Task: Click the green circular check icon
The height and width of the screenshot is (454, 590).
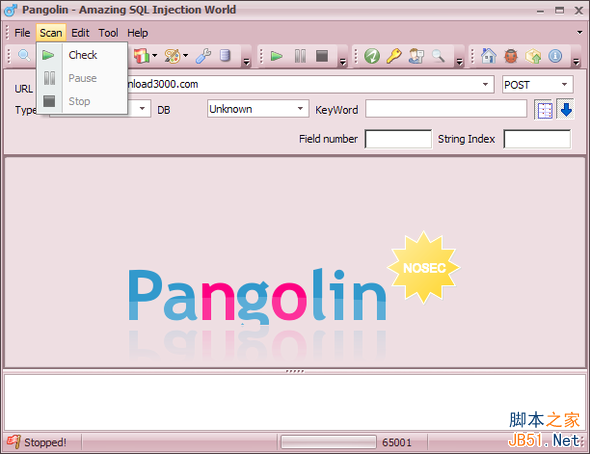Action: (x=372, y=56)
